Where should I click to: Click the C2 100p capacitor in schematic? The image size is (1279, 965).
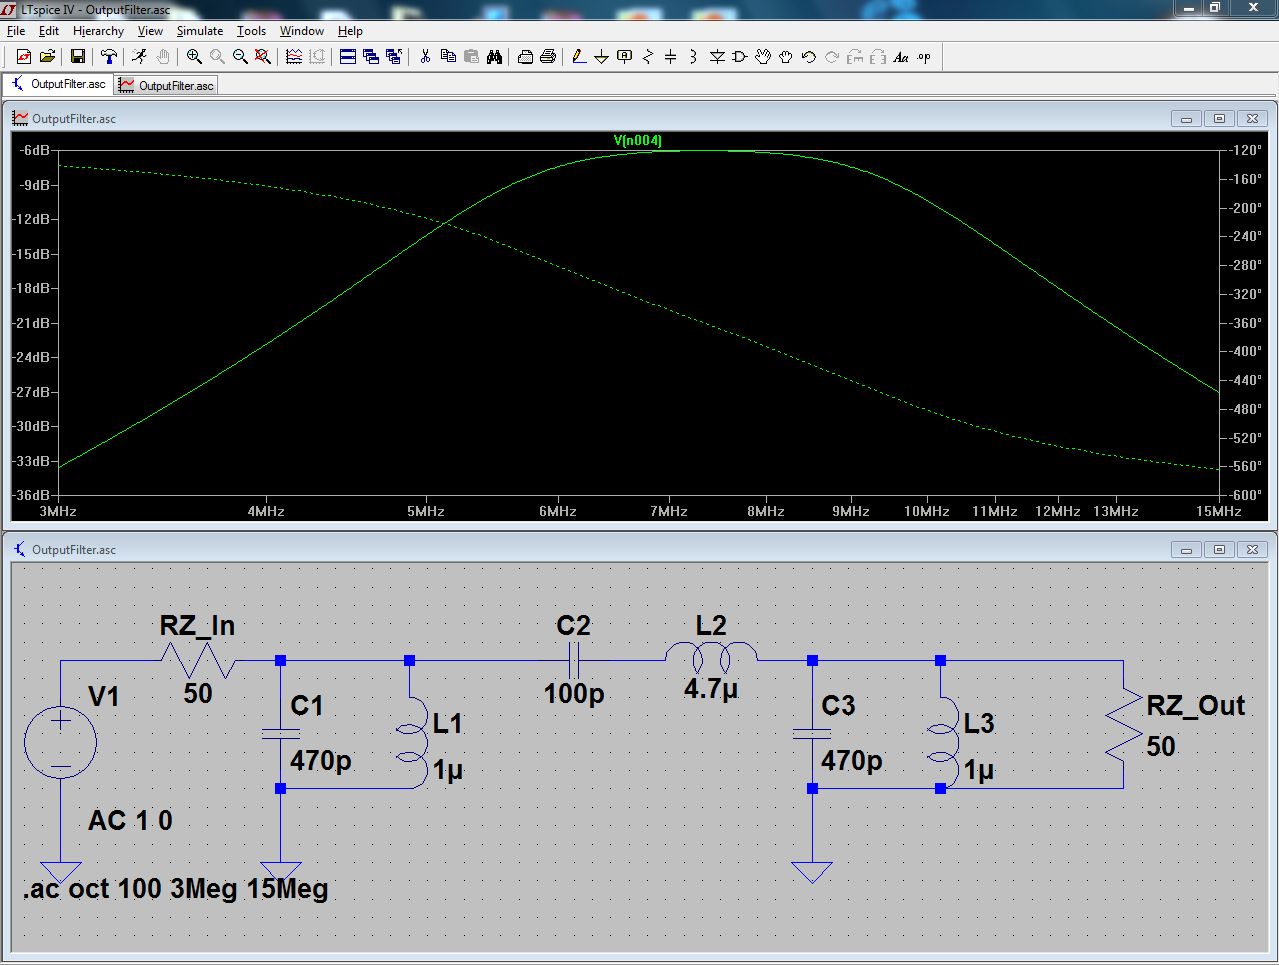click(573, 660)
